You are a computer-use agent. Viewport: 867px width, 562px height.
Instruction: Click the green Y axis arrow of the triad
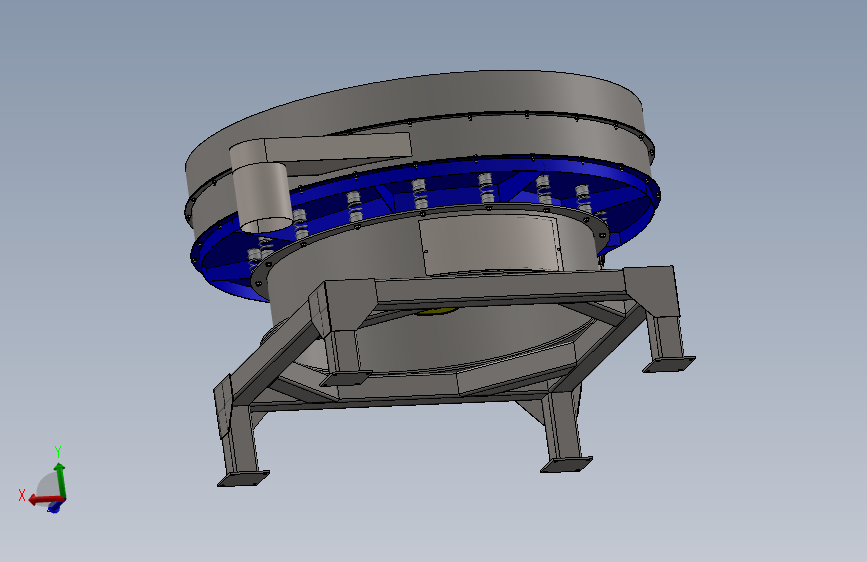(x=60, y=481)
